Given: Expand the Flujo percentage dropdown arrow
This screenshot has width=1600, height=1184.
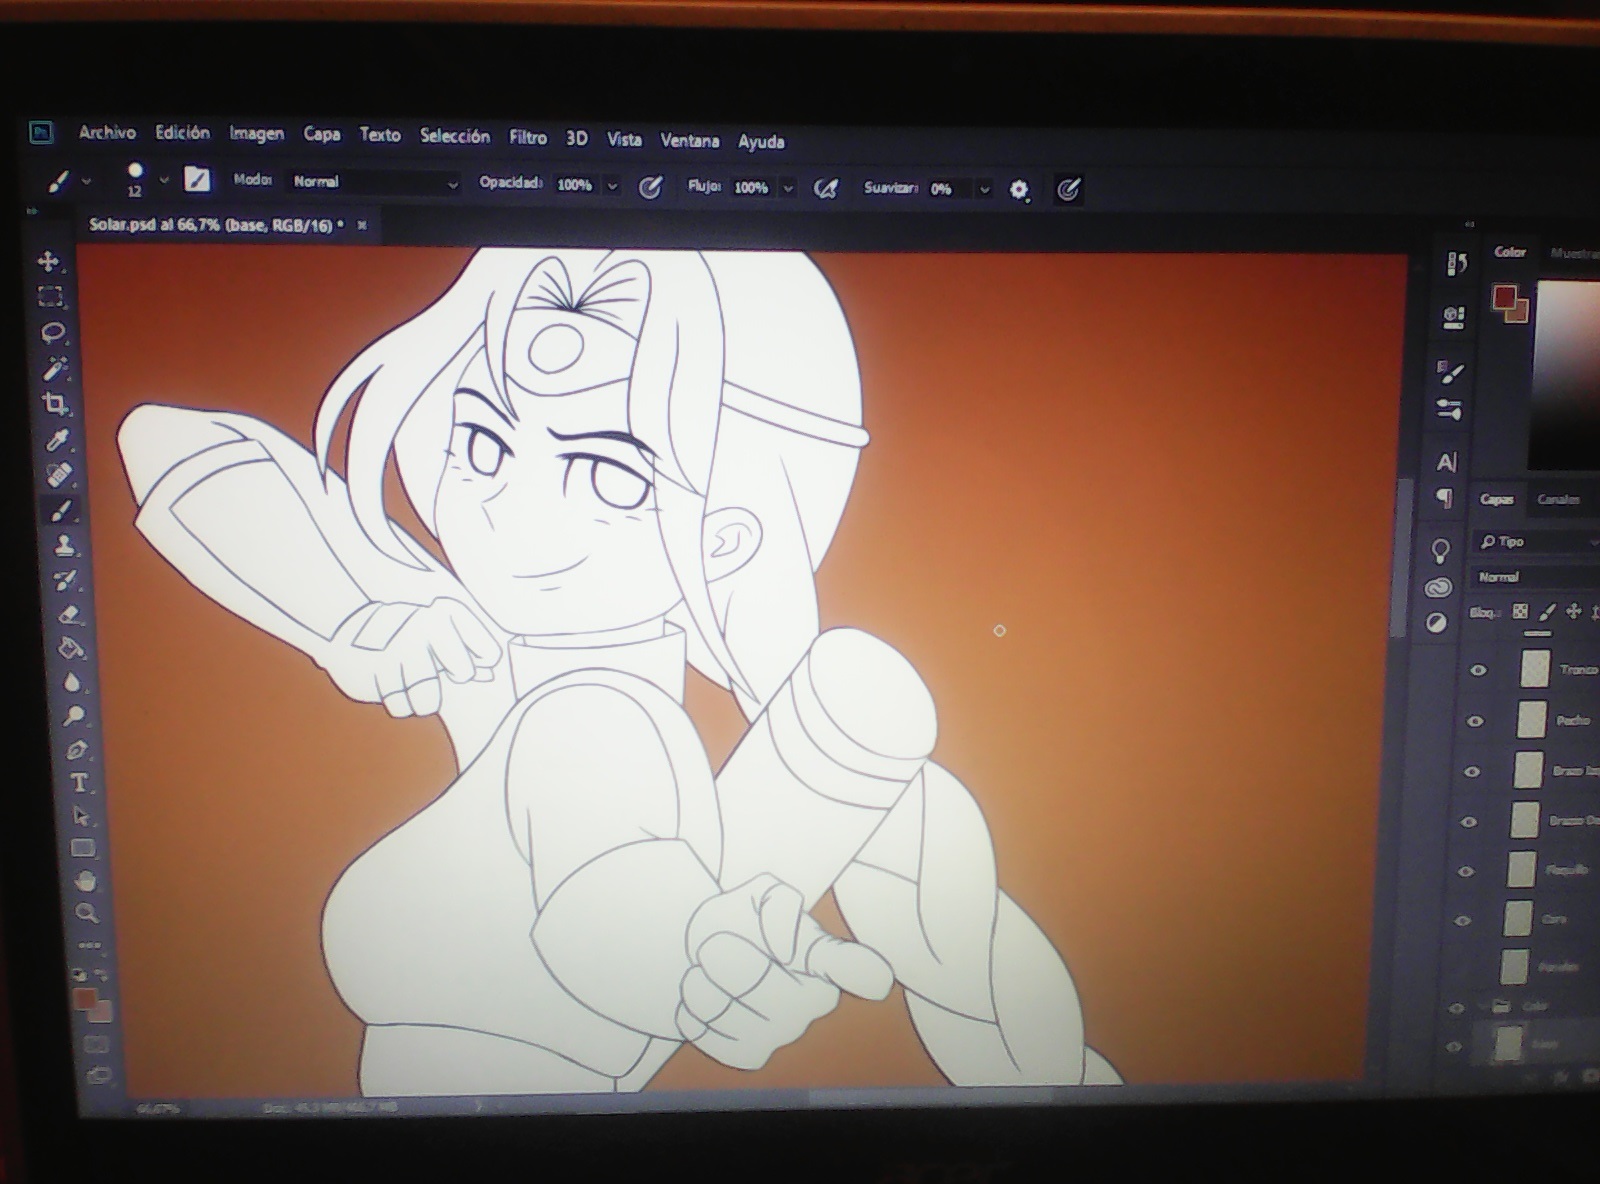Looking at the screenshot, I should (x=788, y=188).
